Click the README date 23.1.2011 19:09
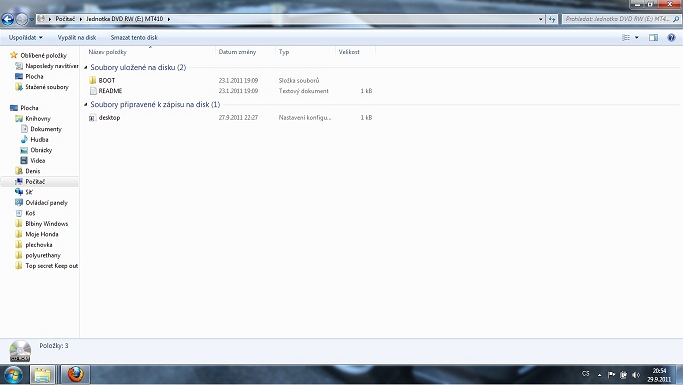The height and width of the screenshot is (385, 683). [238, 91]
